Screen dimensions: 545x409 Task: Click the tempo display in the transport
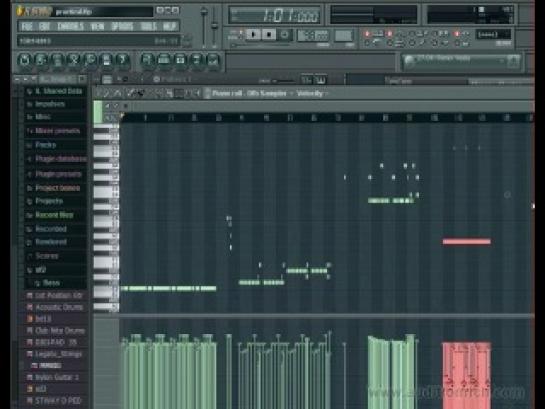click(x=313, y=35)
